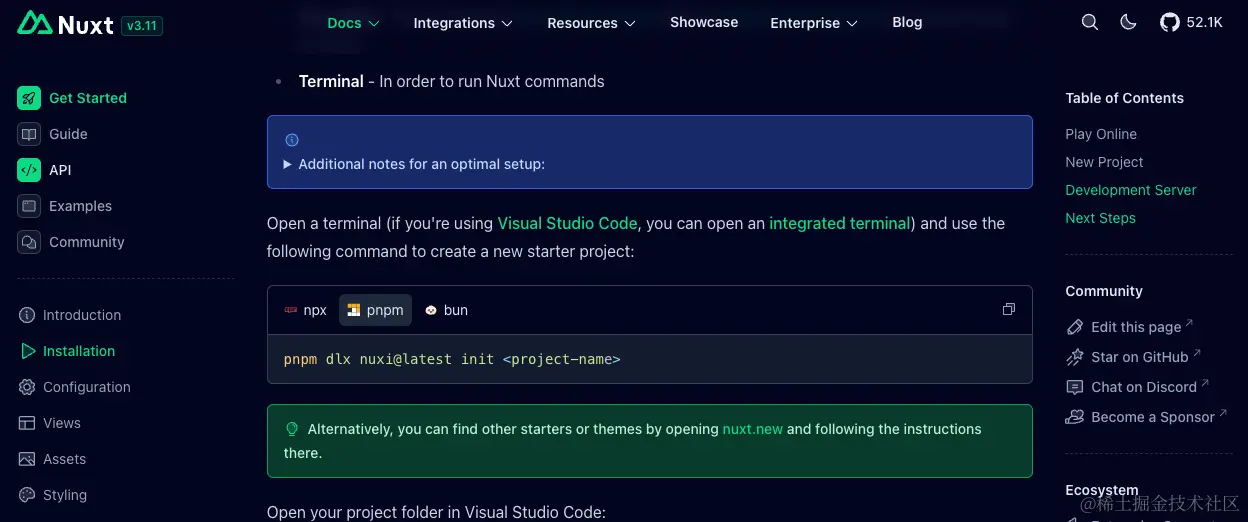Open the search magnifier icon
Viewport: 1248px width, 522px height.
tap(1090, 22)
